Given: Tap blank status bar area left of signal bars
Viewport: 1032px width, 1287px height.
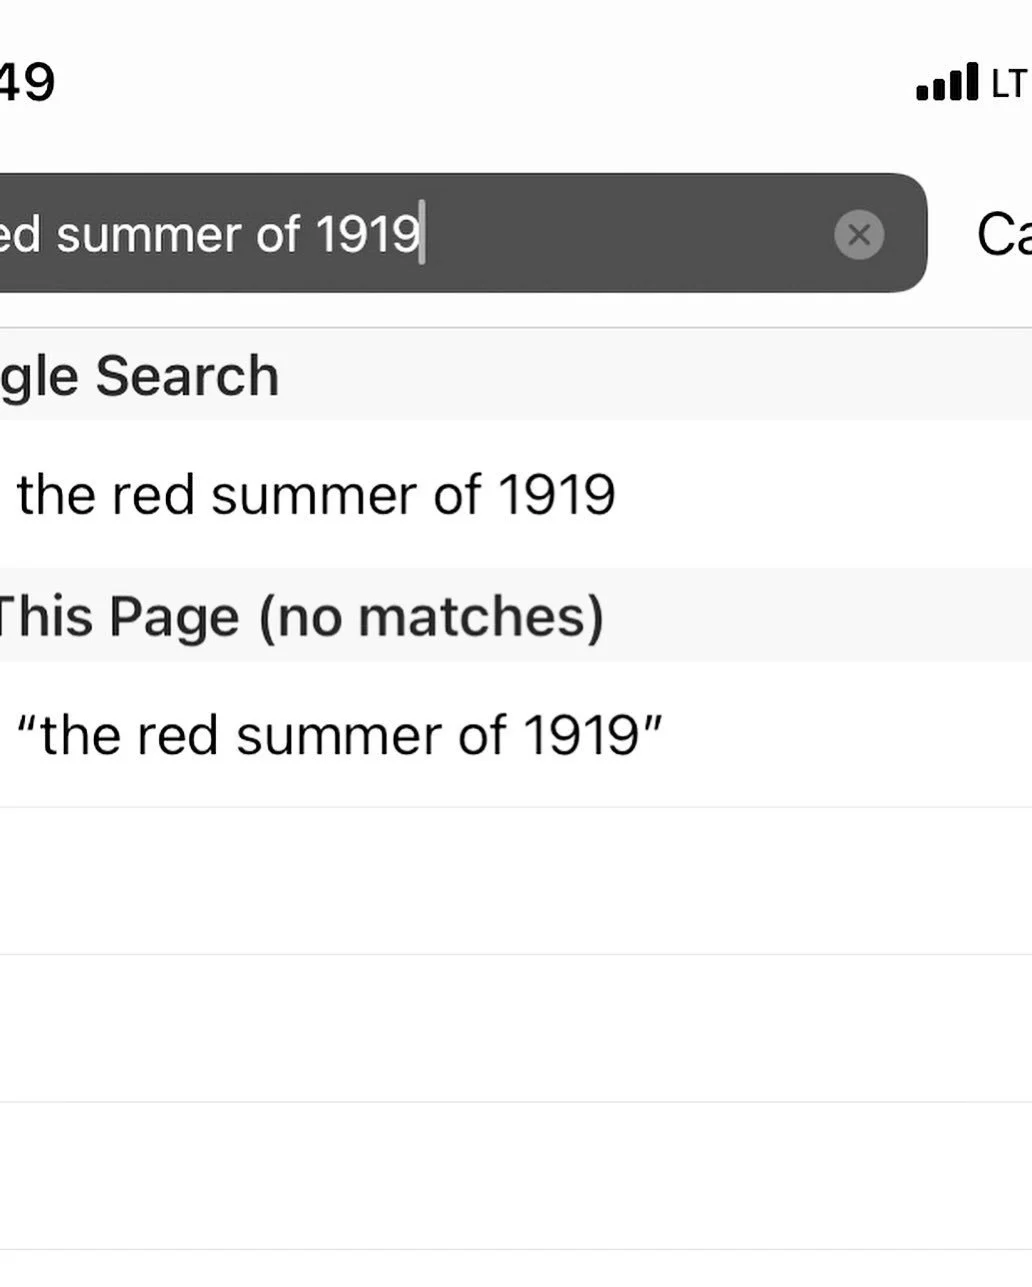Looking at the screenshot, I should [500, 83].
